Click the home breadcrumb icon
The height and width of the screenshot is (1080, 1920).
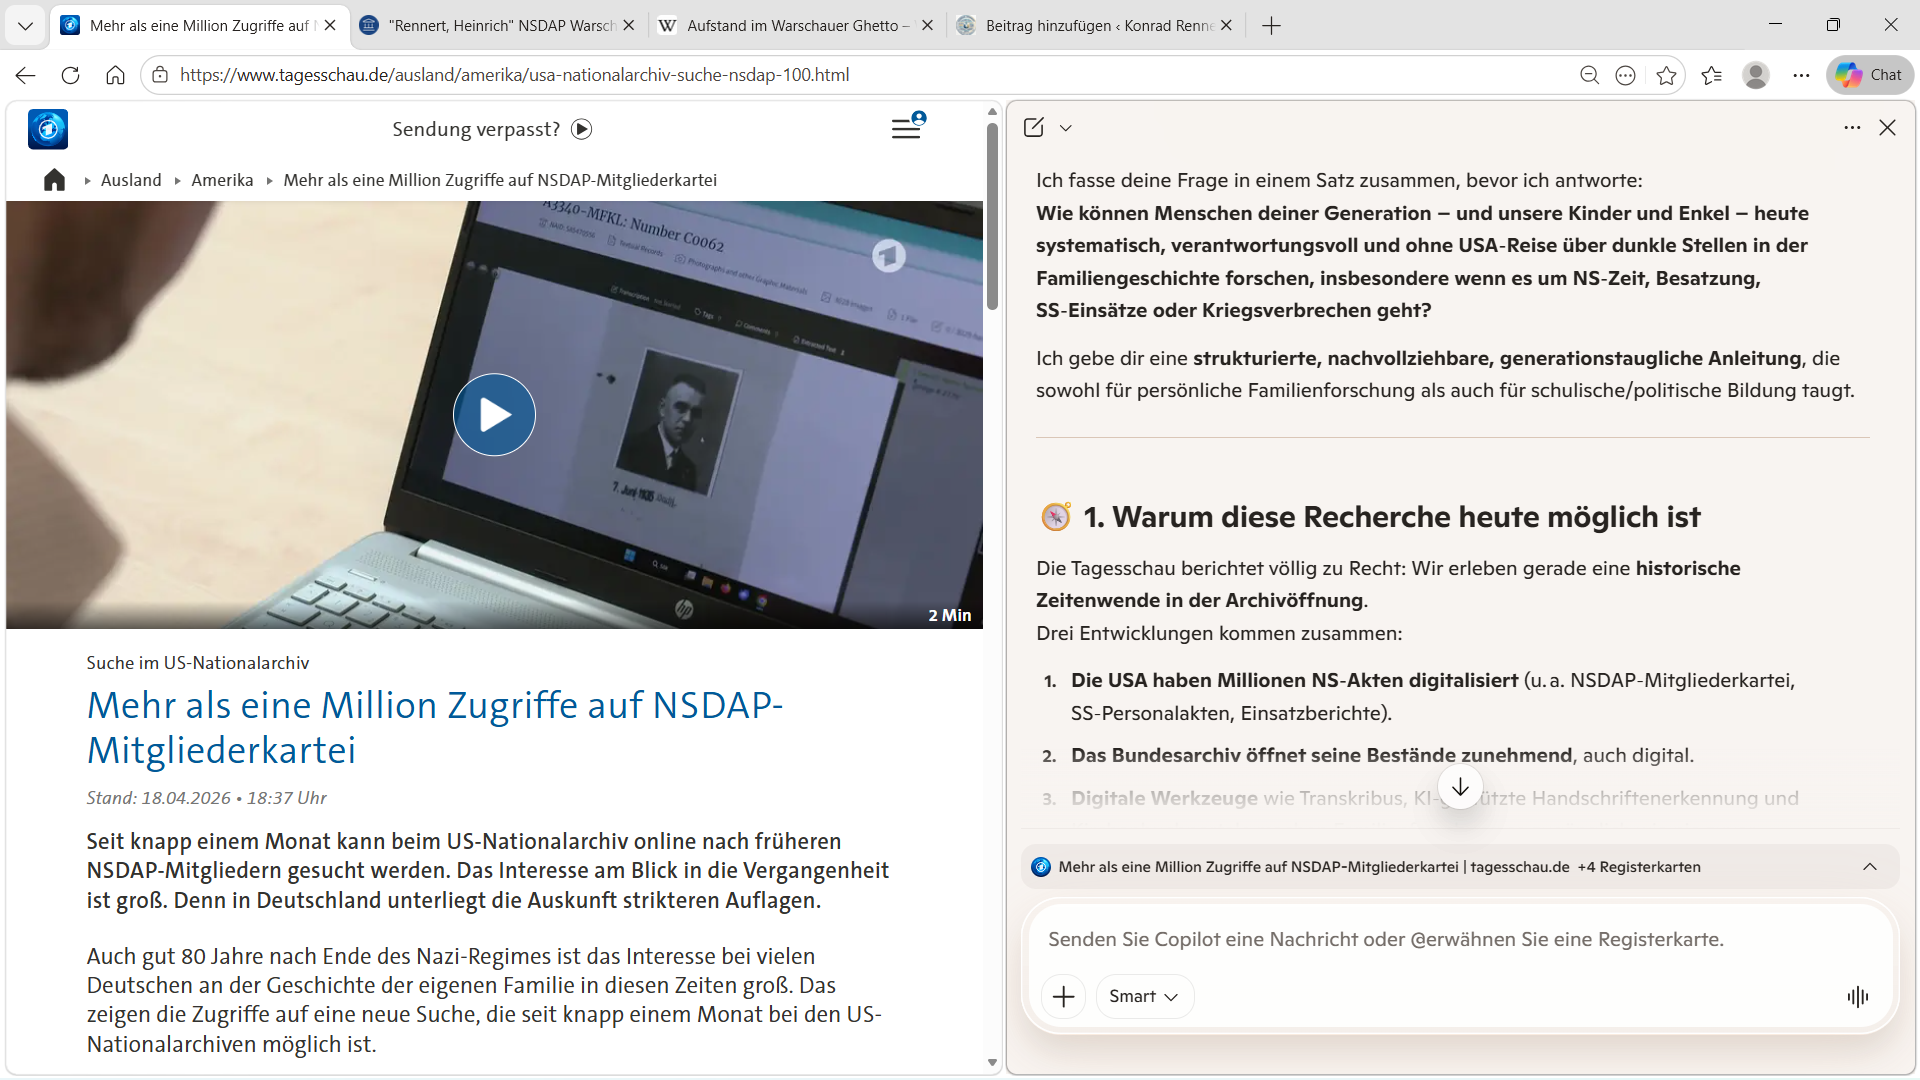[54, 180]
